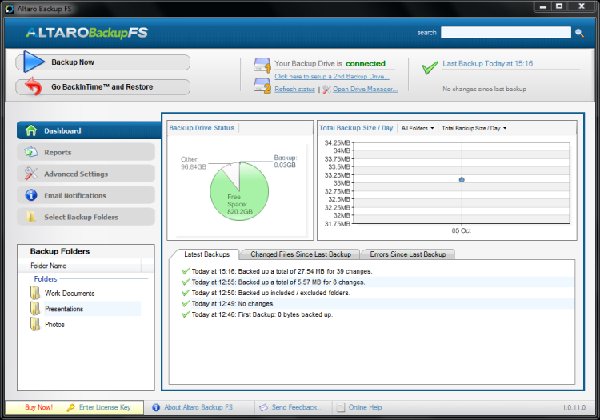Click About Altaro Backup FS link
The image size is (600, 420).
(x=198, y=407)
